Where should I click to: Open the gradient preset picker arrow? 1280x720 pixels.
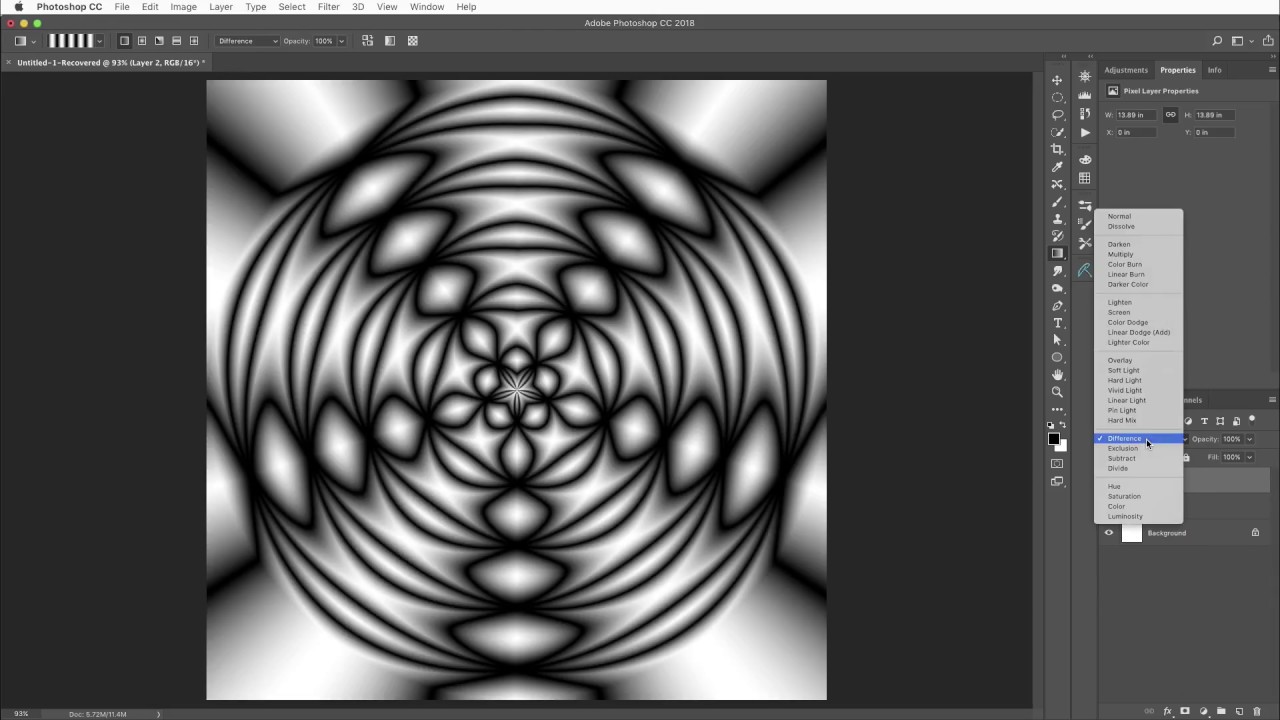coord(99,41)
